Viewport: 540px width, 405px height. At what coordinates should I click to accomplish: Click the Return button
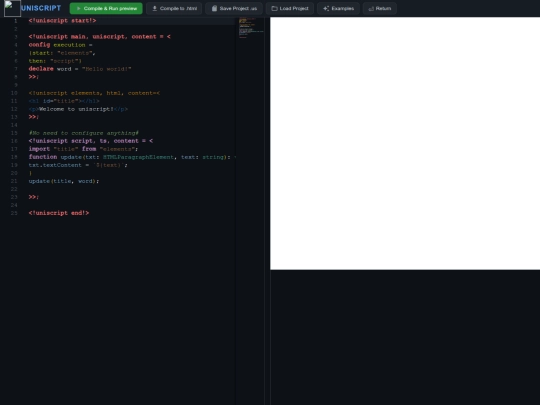point(380,8)
